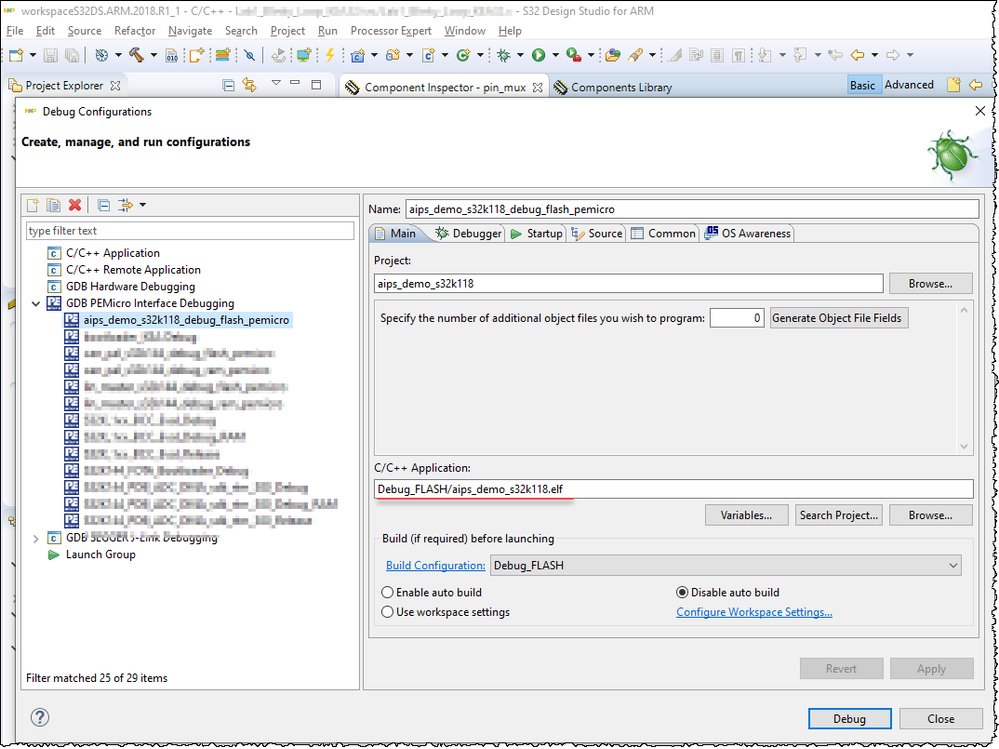The image size is (999, 749).
Task: Click the new source file icon with plus
Action: (x=197, y=55)
